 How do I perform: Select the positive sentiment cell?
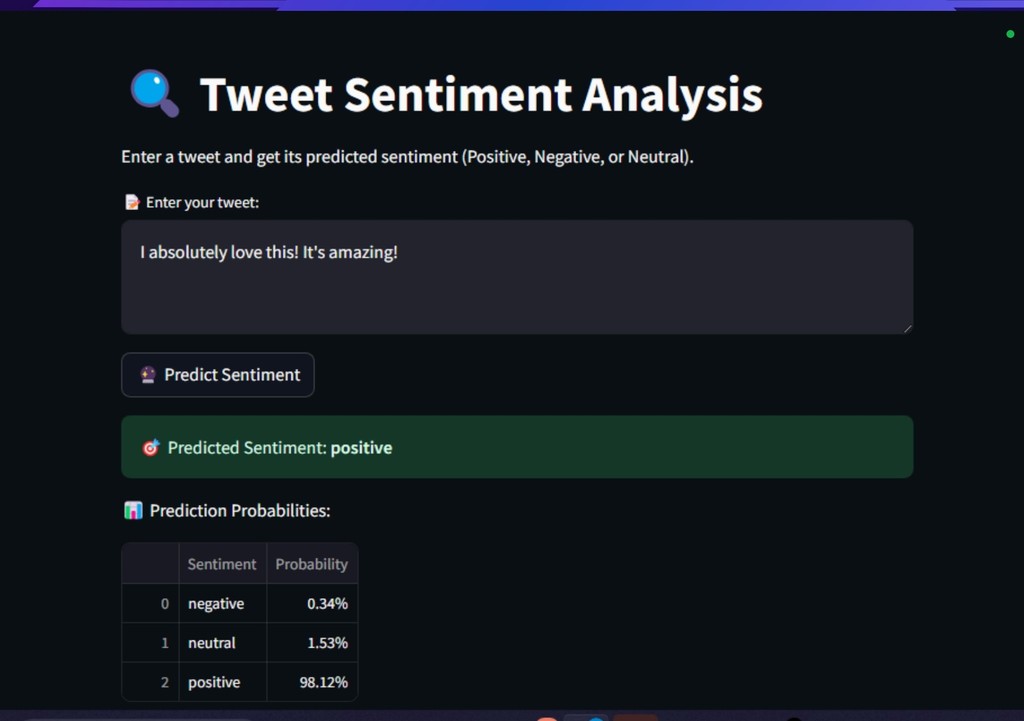click(214, 682)
